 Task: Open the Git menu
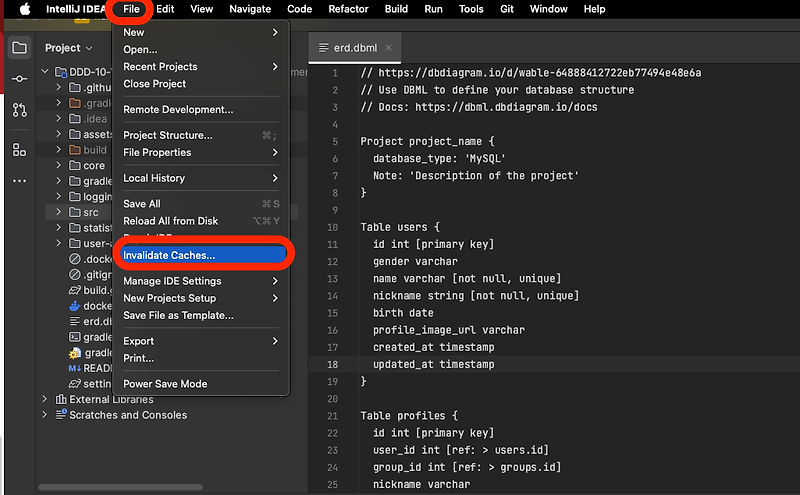[x=507, y=9]
